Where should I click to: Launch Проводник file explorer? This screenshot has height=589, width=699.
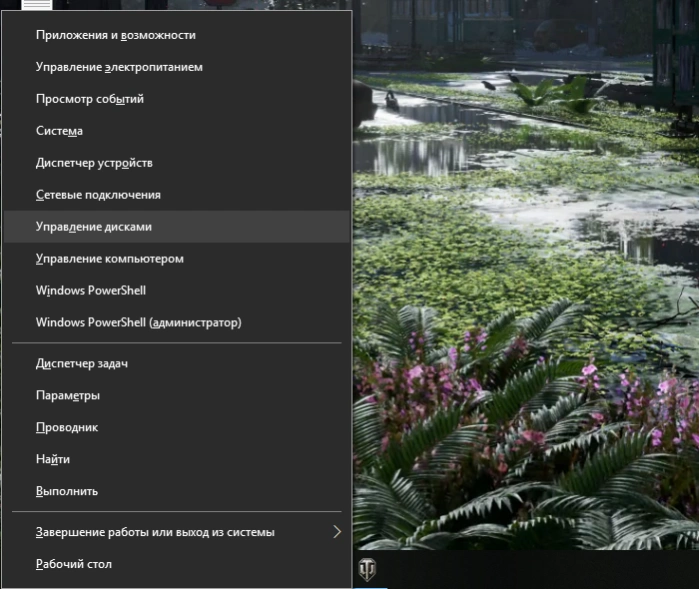coord(177,428)
